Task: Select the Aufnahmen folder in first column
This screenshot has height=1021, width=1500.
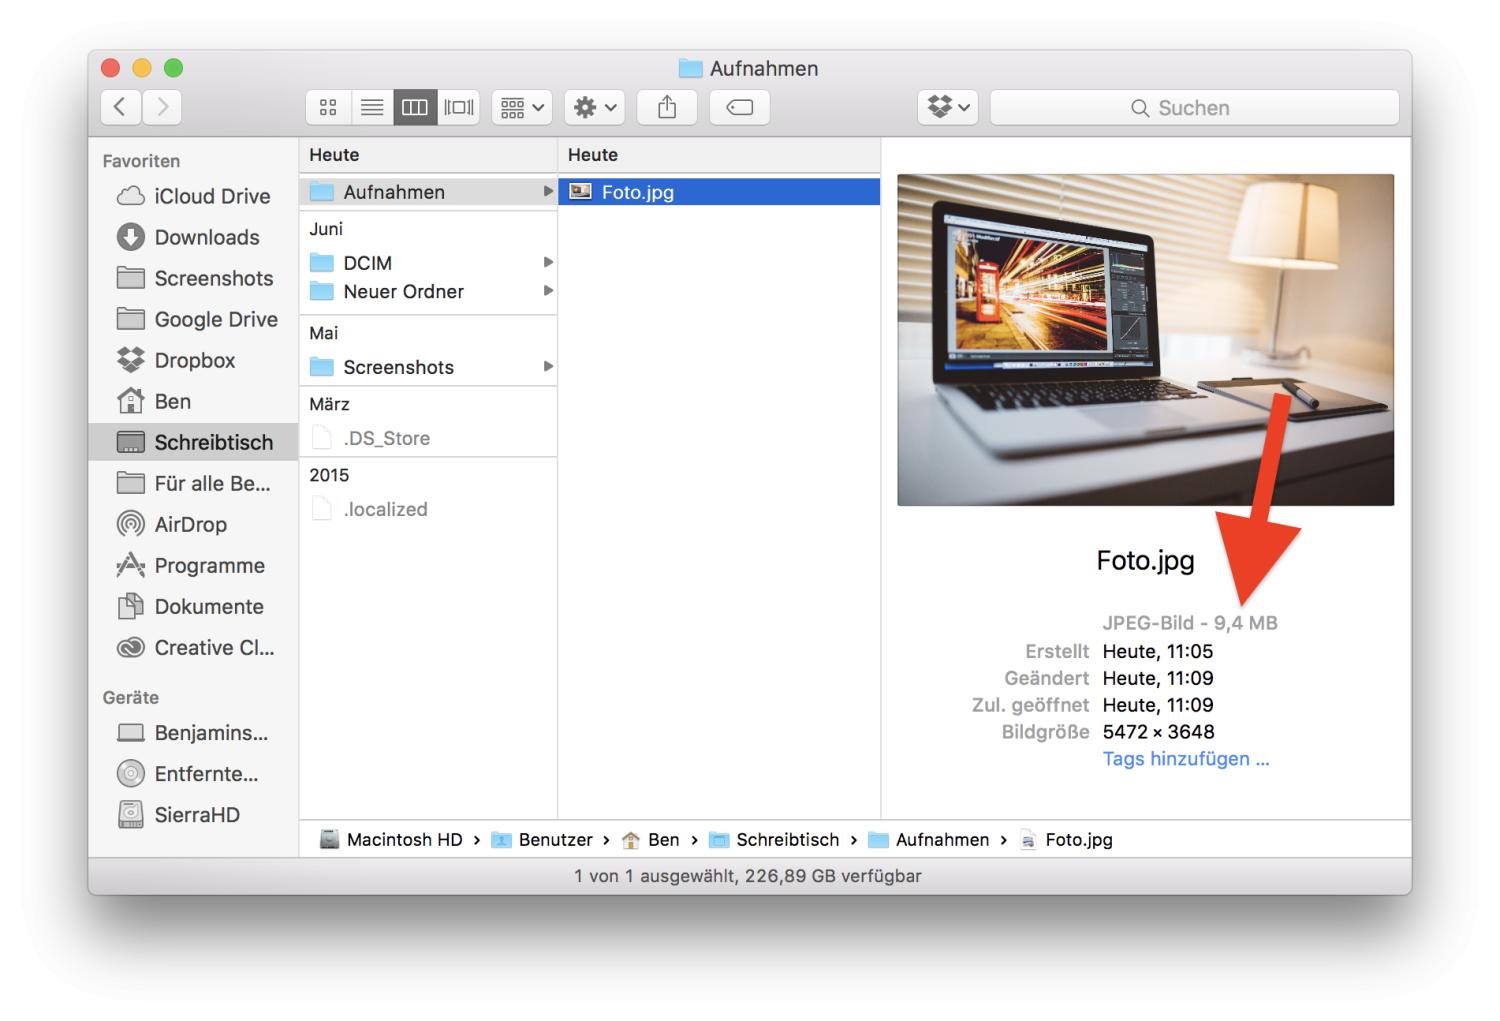Action: pos(428,192)
